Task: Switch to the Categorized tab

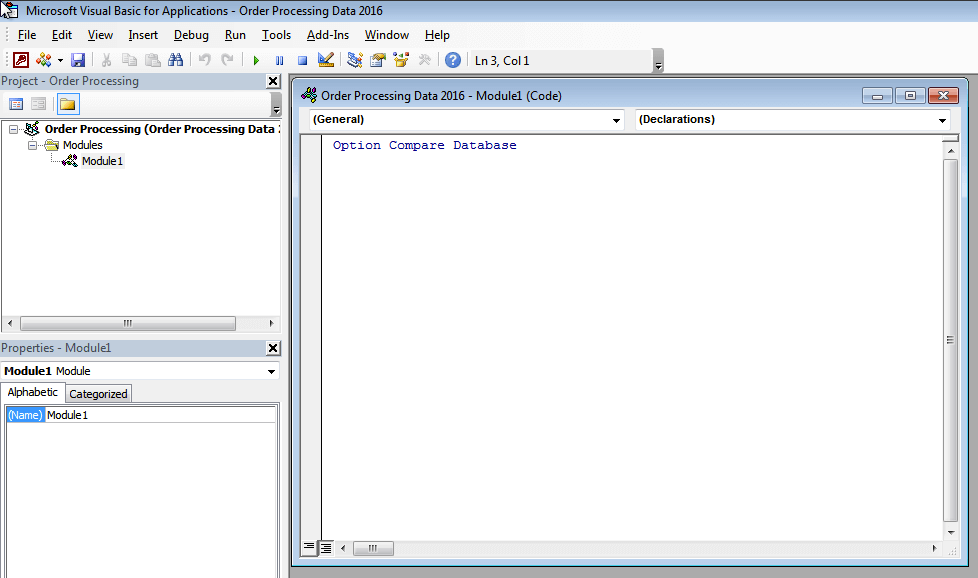Action: [x=98, y=394]
